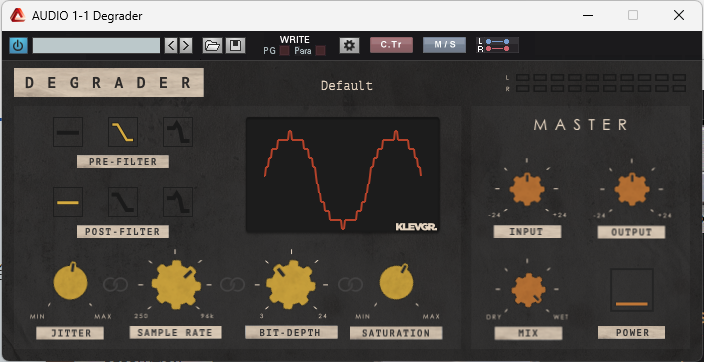Go to previous preset with left arrow
This screenshot has height=362, width=704.
click(x=171, y=45)
